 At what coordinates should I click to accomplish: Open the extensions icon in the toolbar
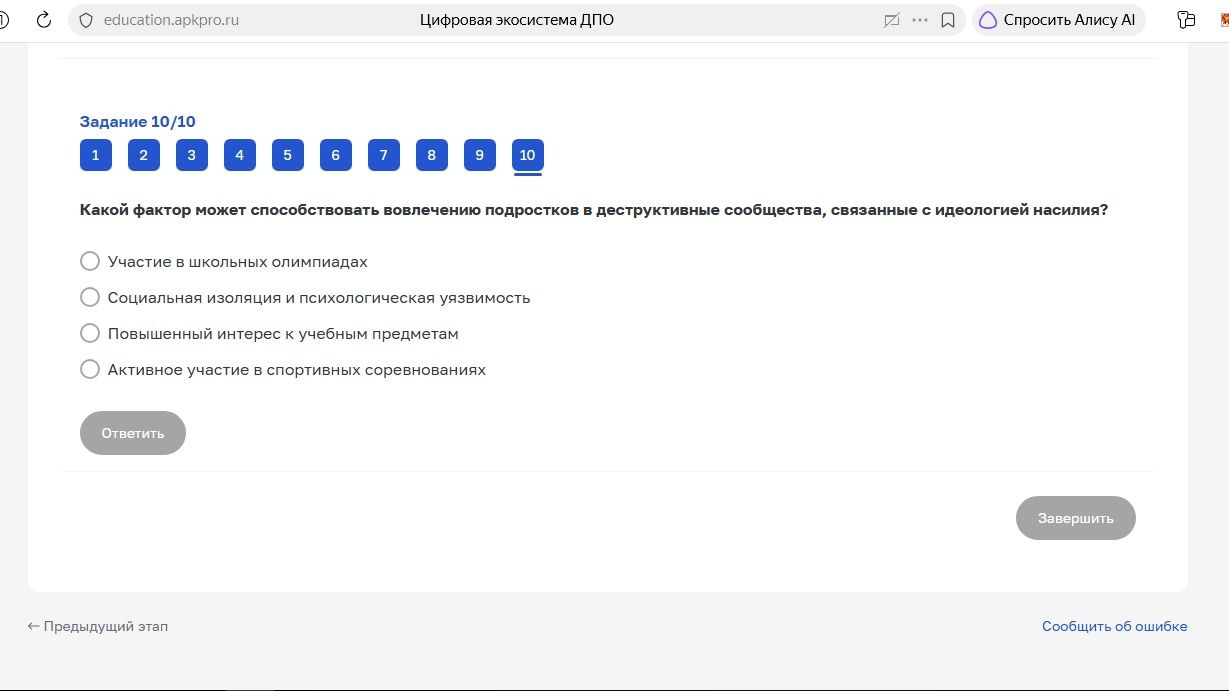pyautogui.click(x=1187, y=20)
